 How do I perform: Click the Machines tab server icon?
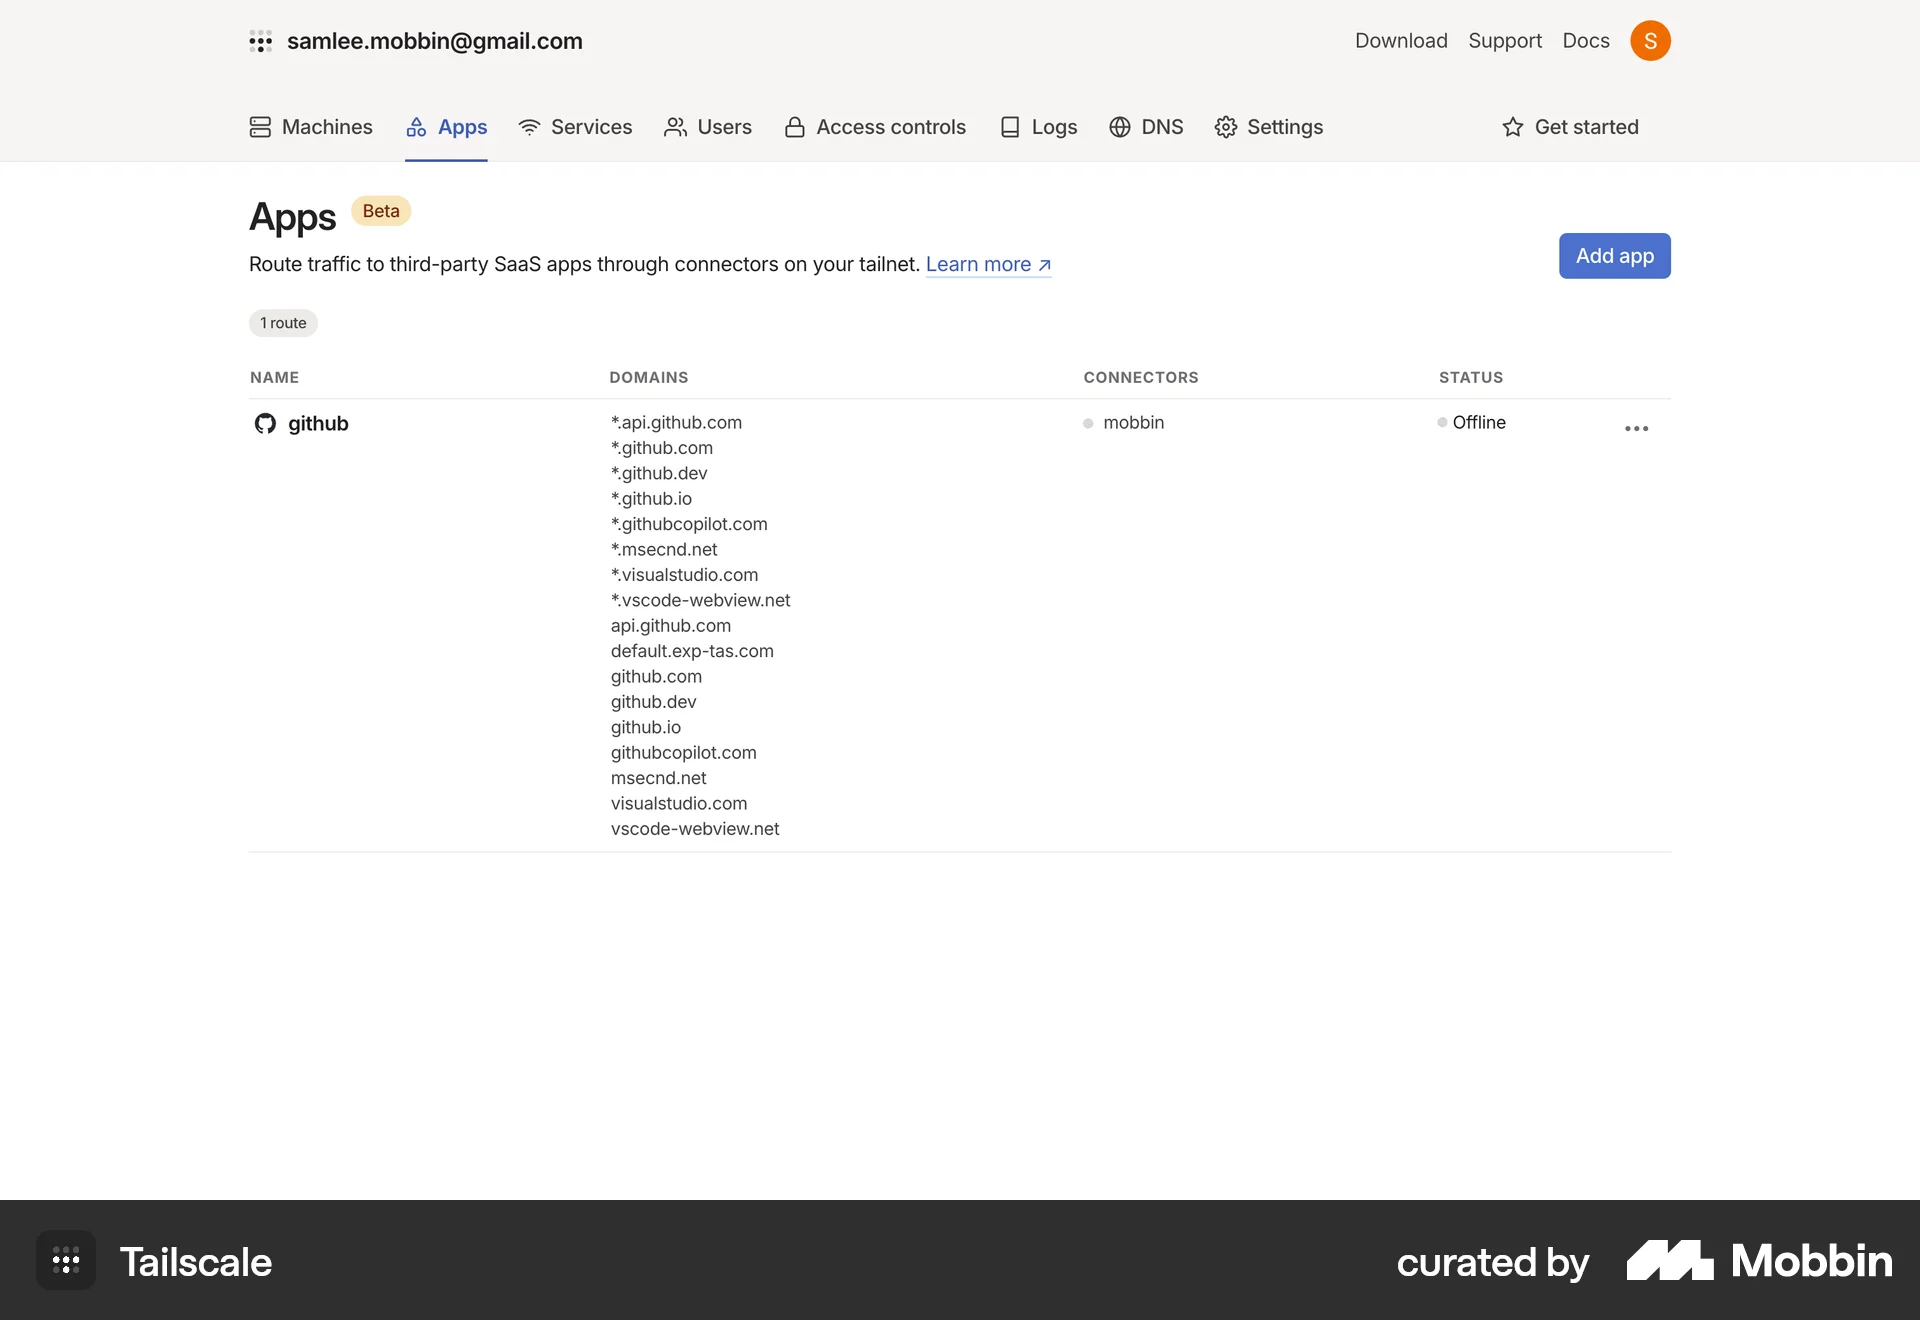click(x=259, y=127)
